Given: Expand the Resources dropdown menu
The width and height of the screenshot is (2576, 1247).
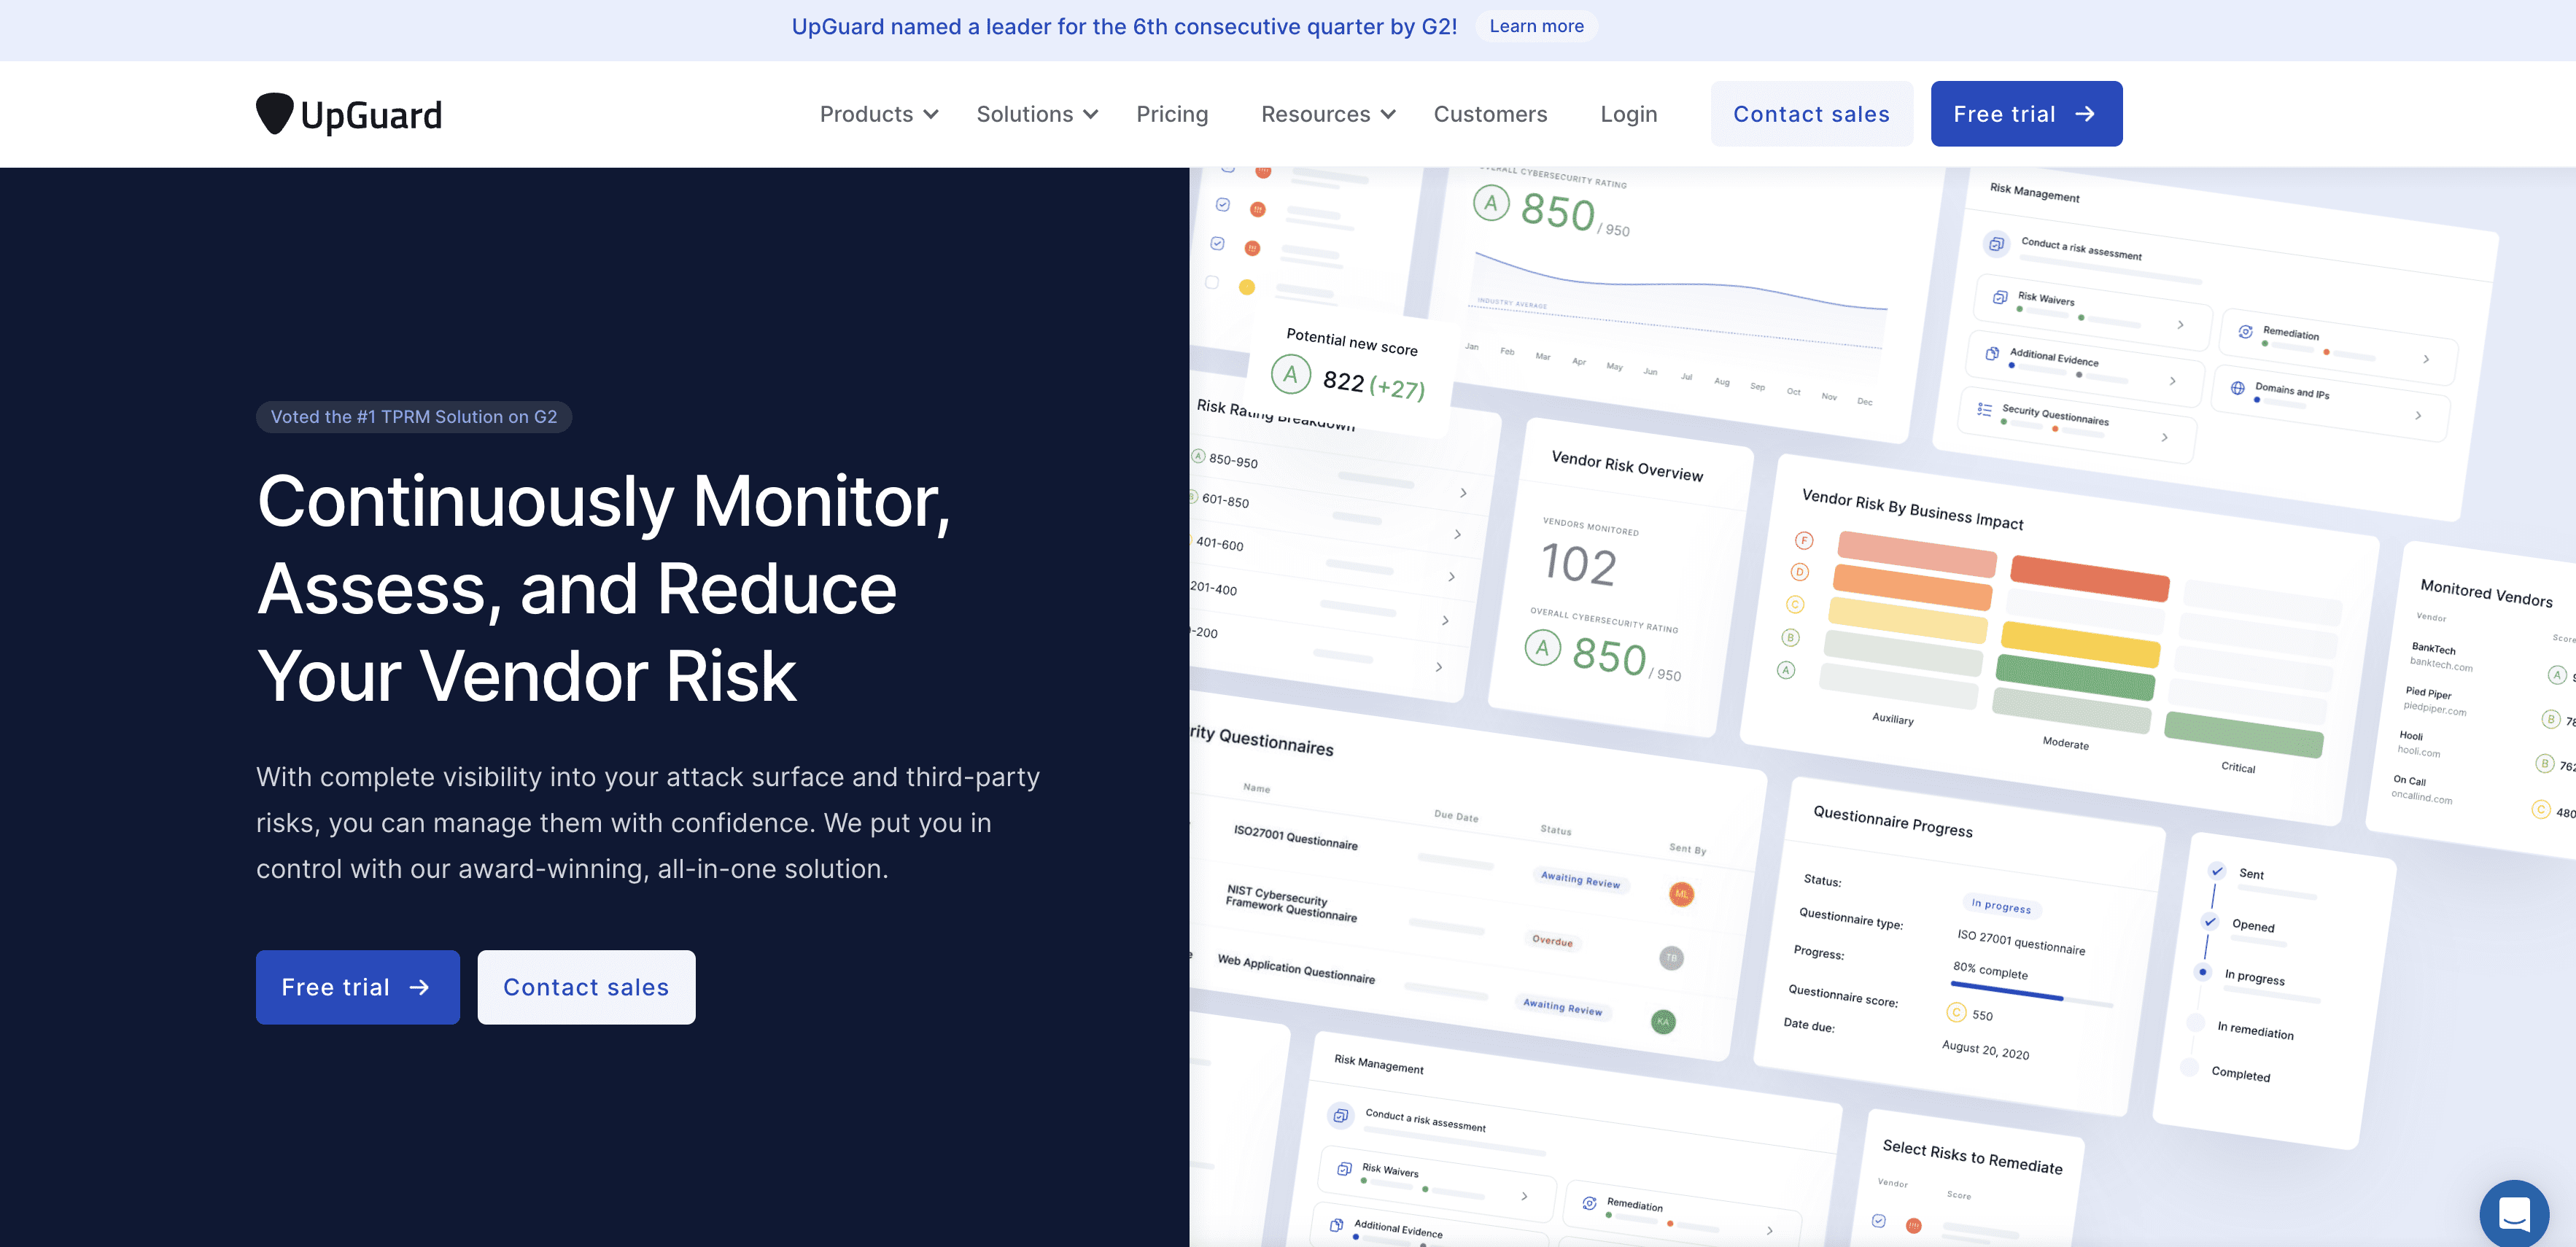Looking at the screenshot, I should 1327,113.
